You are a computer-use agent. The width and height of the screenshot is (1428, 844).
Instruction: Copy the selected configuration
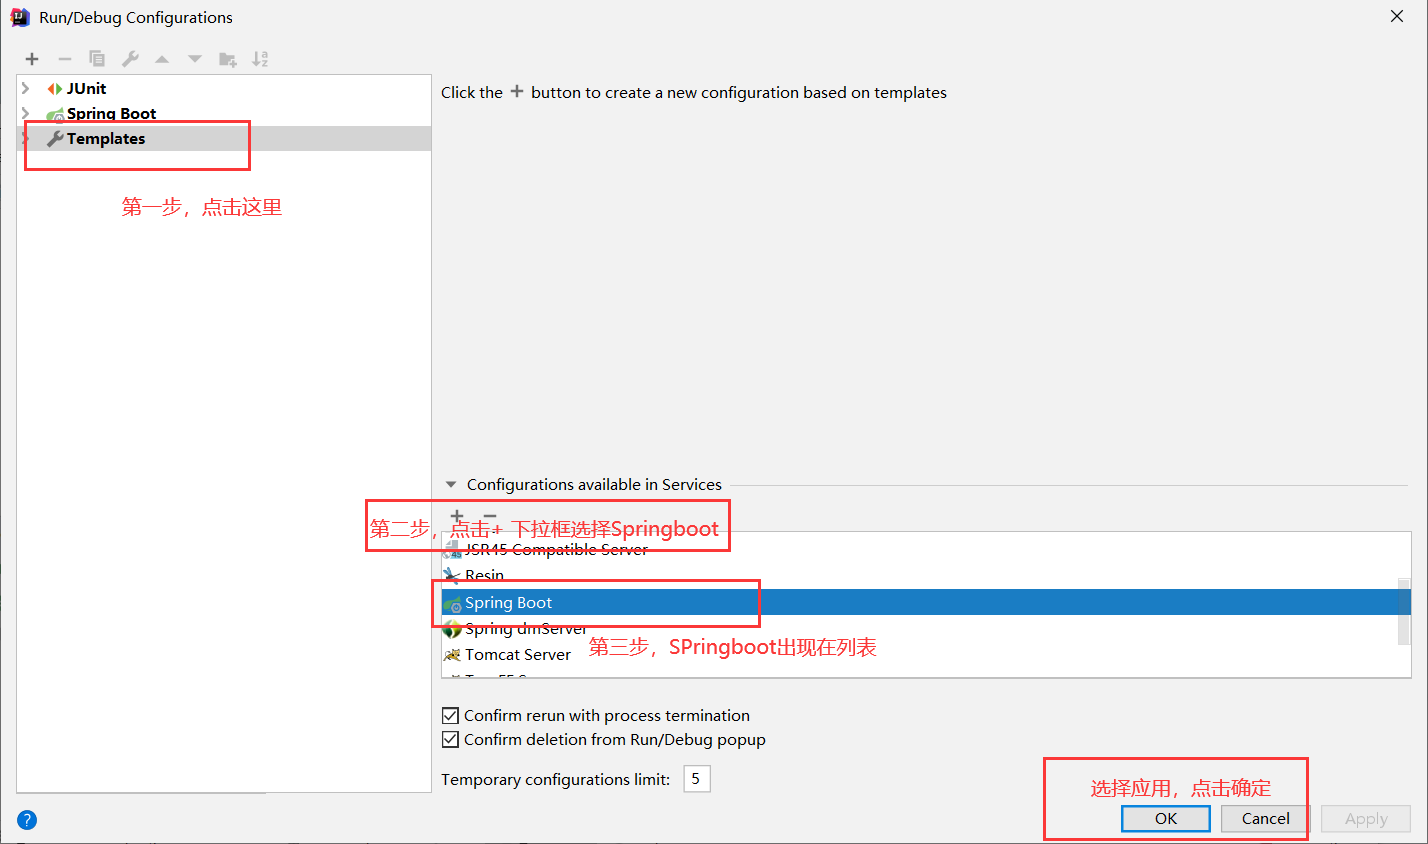[x=97, y=59]
